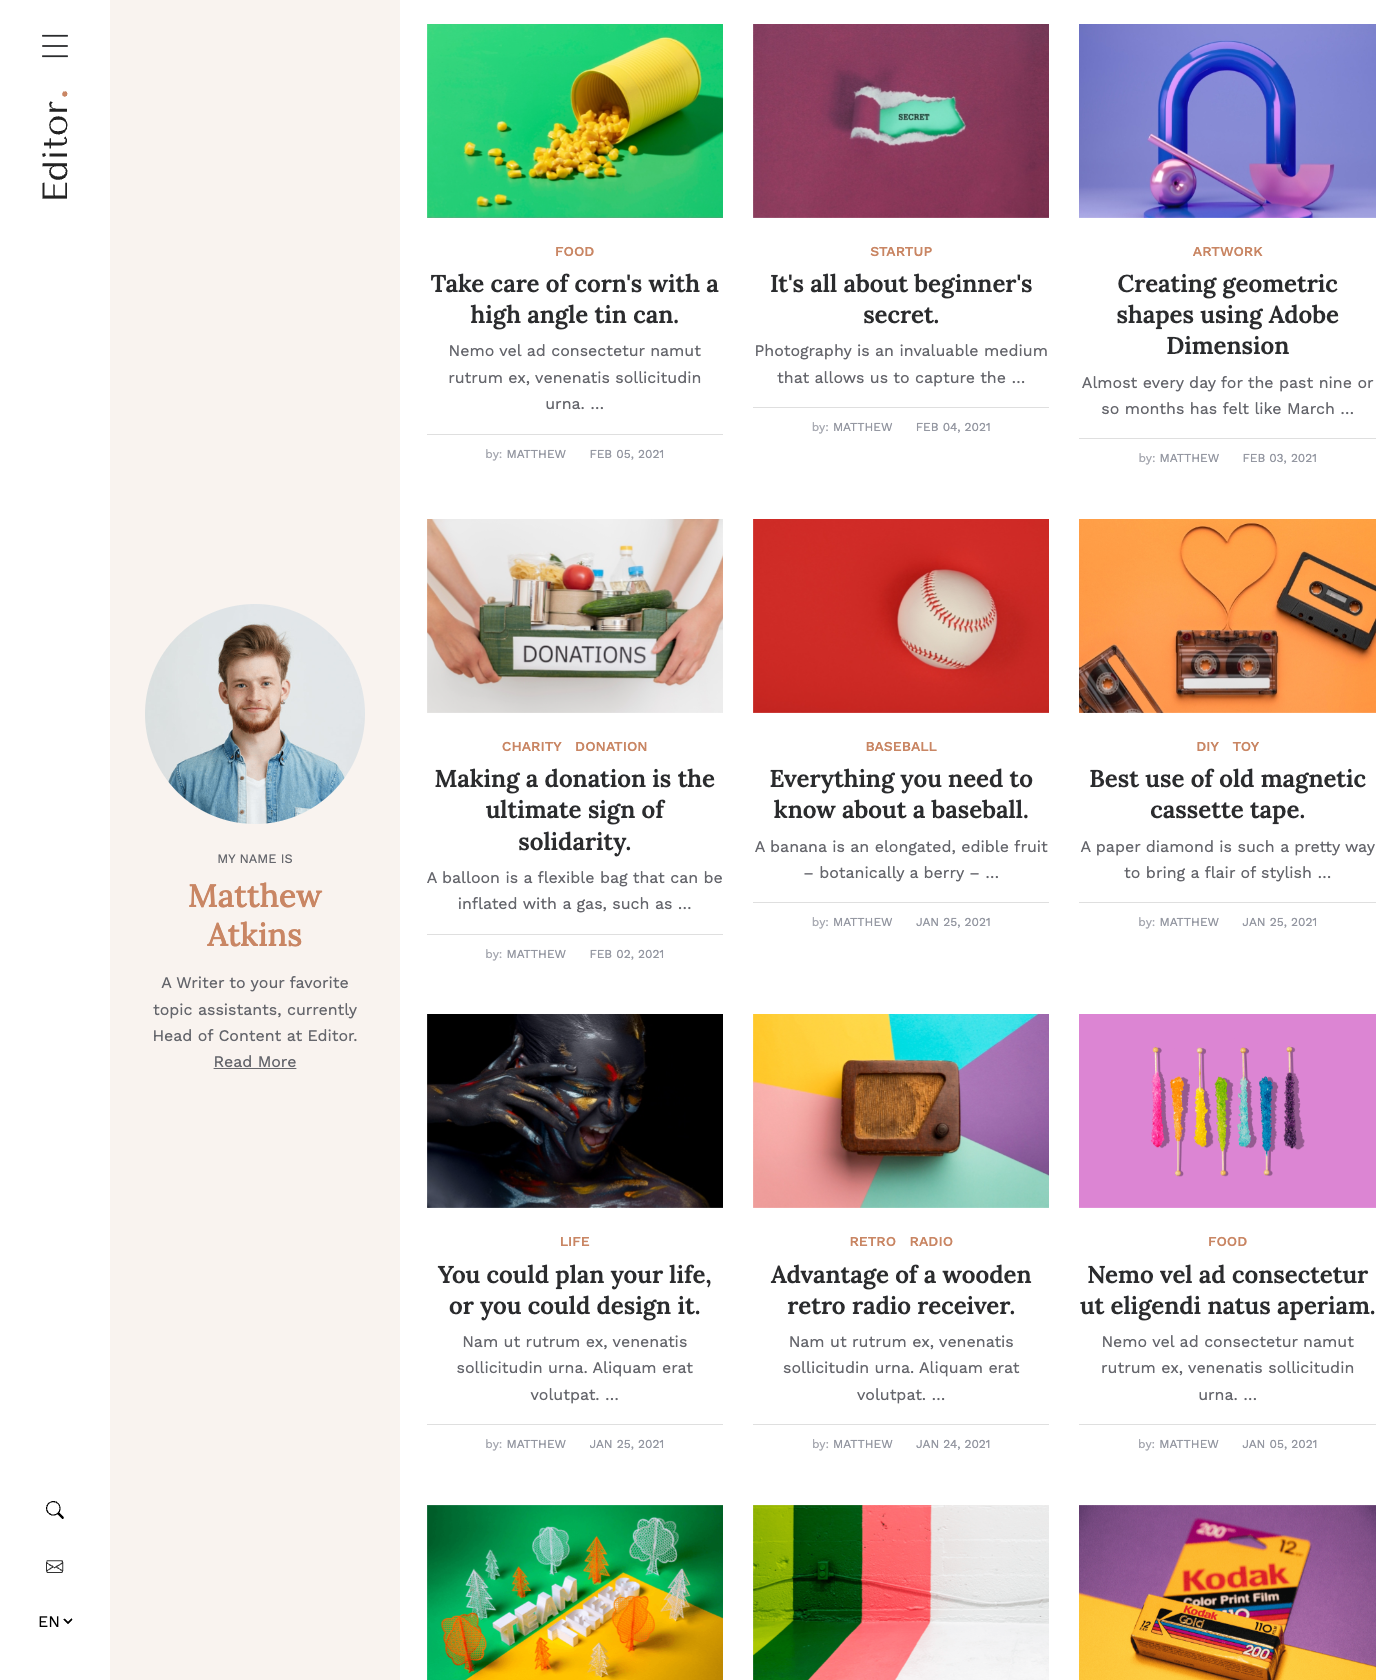Click the search magnifier icon
This screenshot has height=1680, width=1400.
(x=55, y=1510)
